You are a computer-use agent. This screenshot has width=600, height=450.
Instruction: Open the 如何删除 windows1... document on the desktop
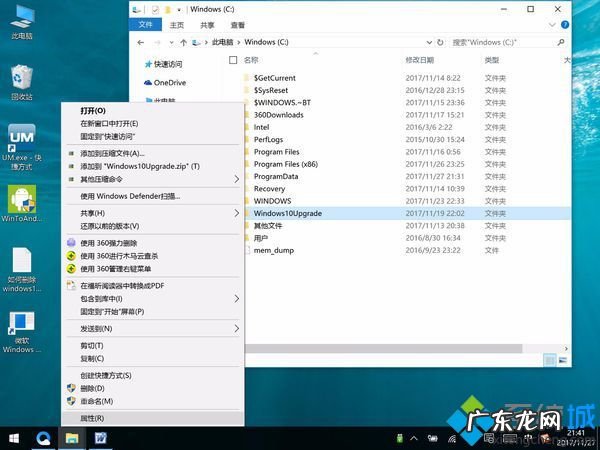coord(21,270)
